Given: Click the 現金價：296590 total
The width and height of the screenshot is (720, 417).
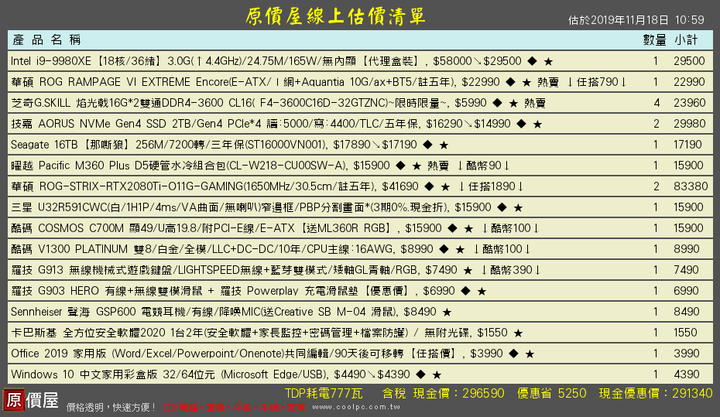Looking at the screenshot, I should click(x=458, y=394).
